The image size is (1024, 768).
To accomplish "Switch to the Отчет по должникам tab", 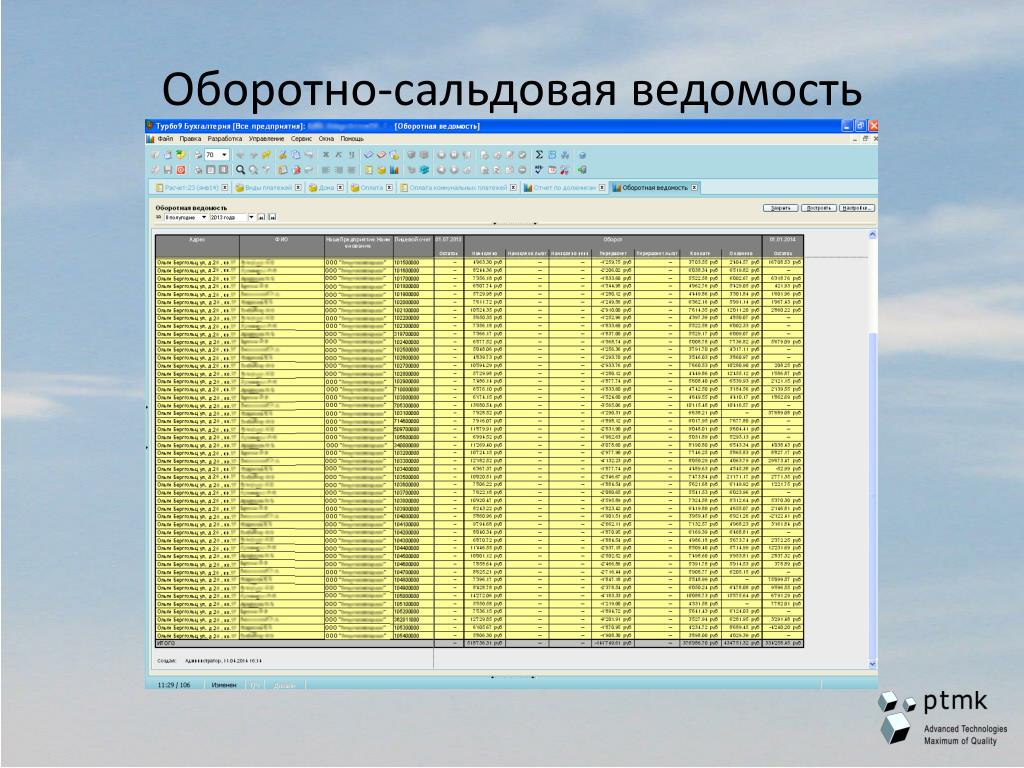I will point(565,187).
